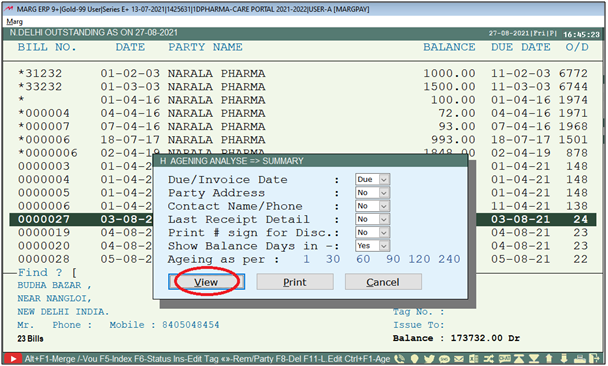Click ageing value 60
The height and width of the screenshot is (366, 608).
[x=363, y=259]
